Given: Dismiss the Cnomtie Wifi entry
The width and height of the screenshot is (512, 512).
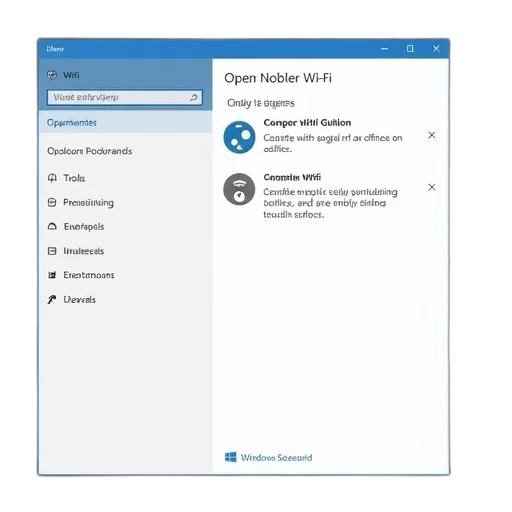Looking at the screenshot, I should point(432,187).
